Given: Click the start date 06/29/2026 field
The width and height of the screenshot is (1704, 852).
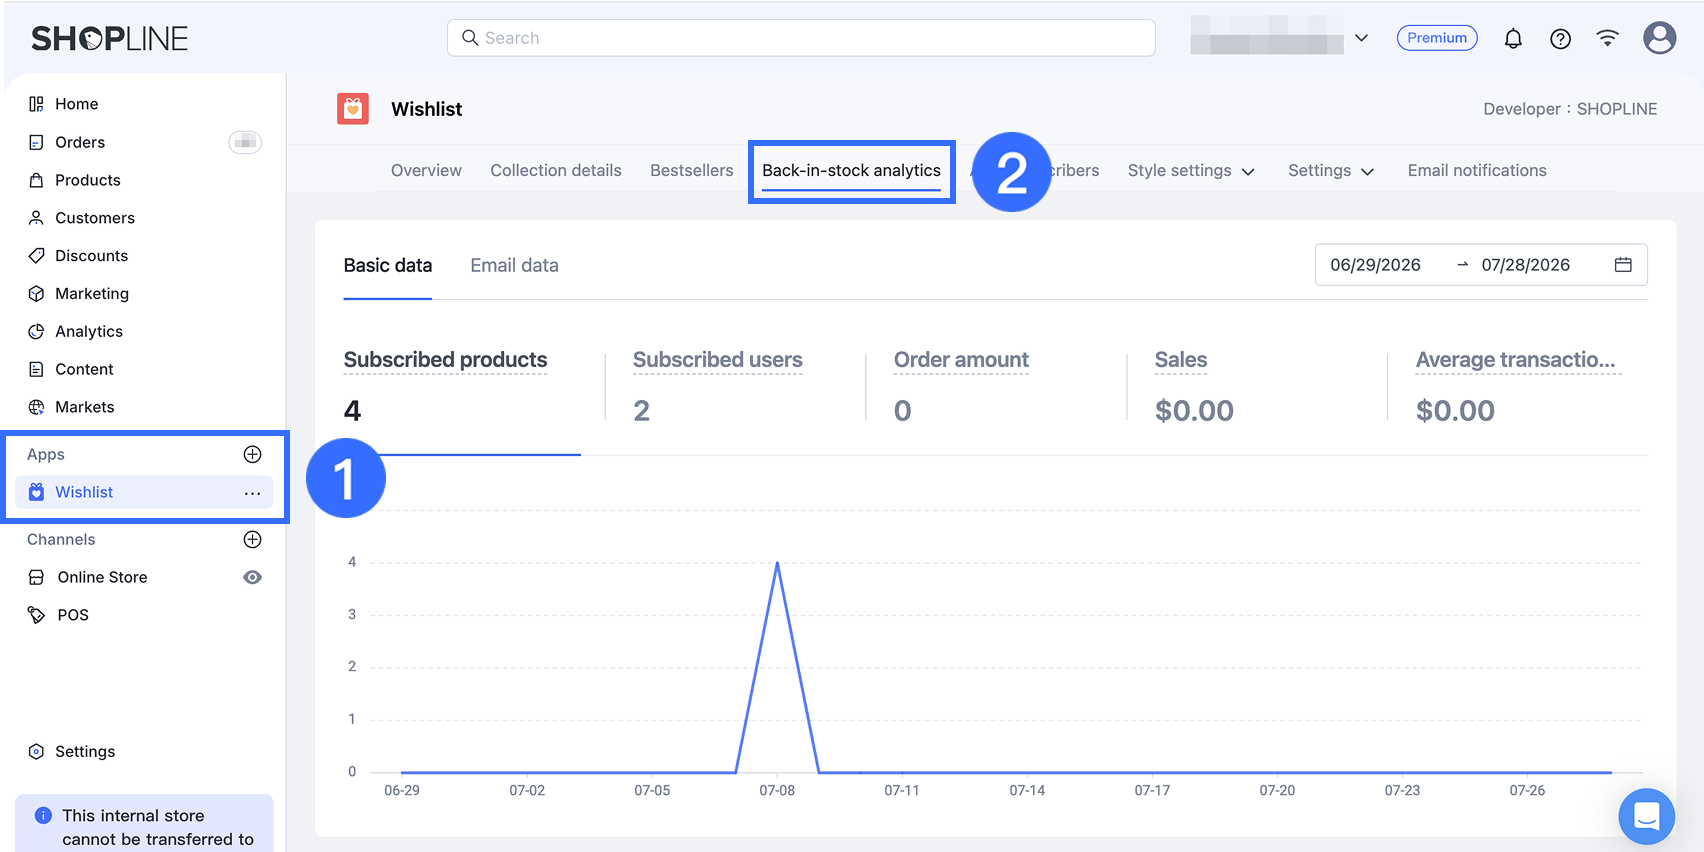Looking at the screenshot, I should [1375, 265].
